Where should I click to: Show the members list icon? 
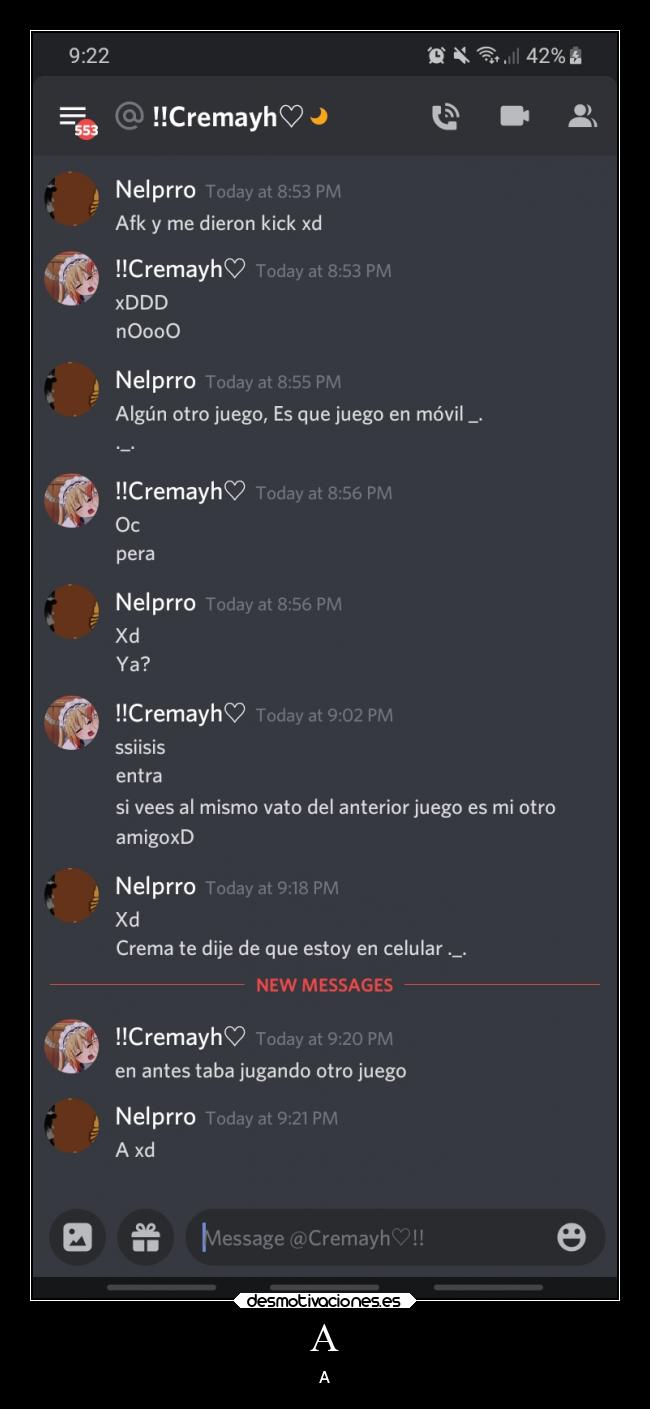tap(582, 116)
